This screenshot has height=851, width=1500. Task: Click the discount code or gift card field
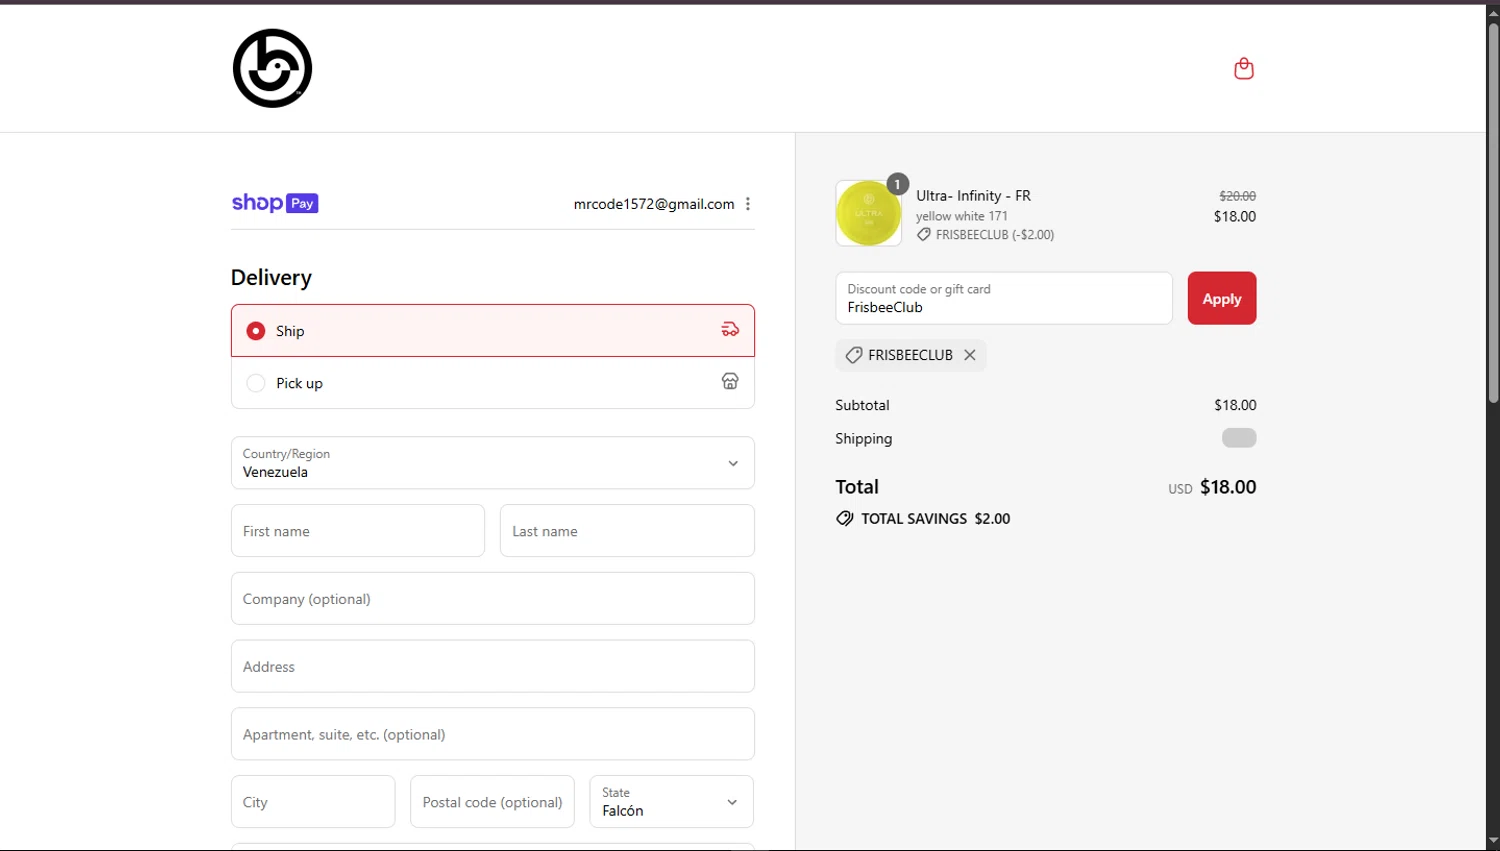click(x=1003, y=298)
